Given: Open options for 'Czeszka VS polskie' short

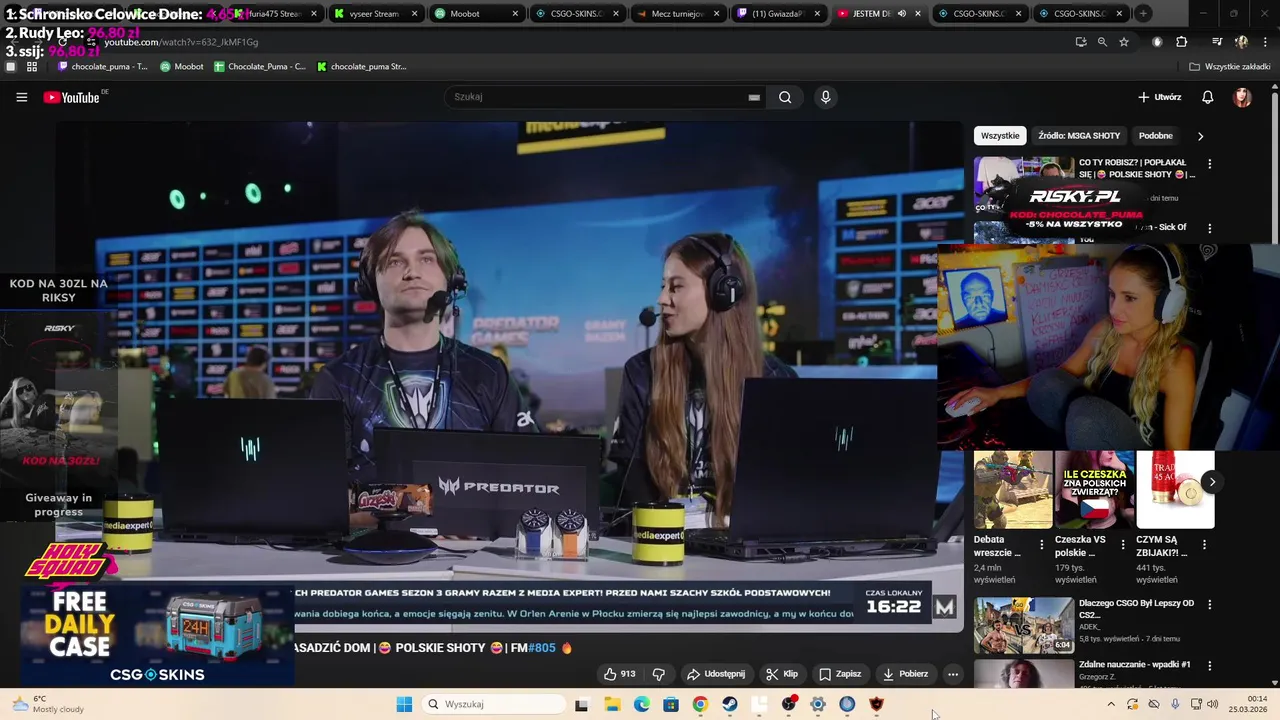Looking at the screenshot, I should point(1122,545).
